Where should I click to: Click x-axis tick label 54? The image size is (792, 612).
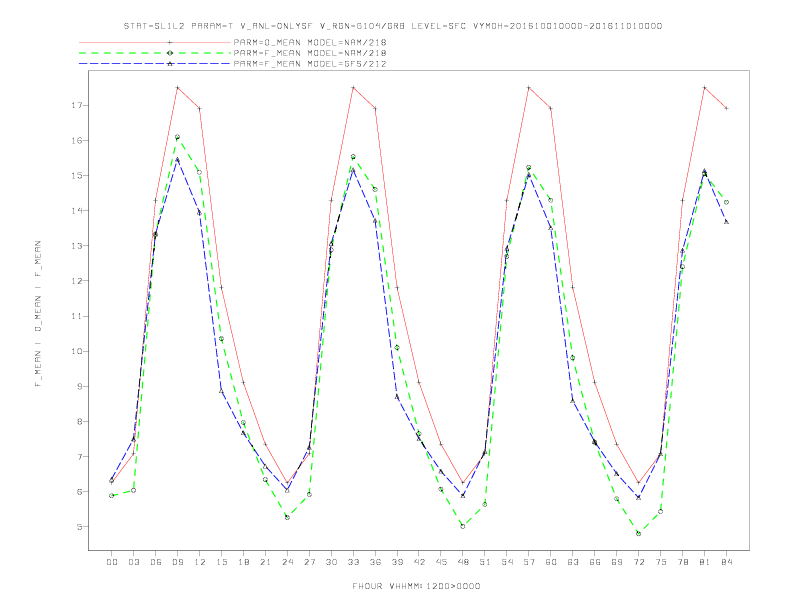[507, 562]
